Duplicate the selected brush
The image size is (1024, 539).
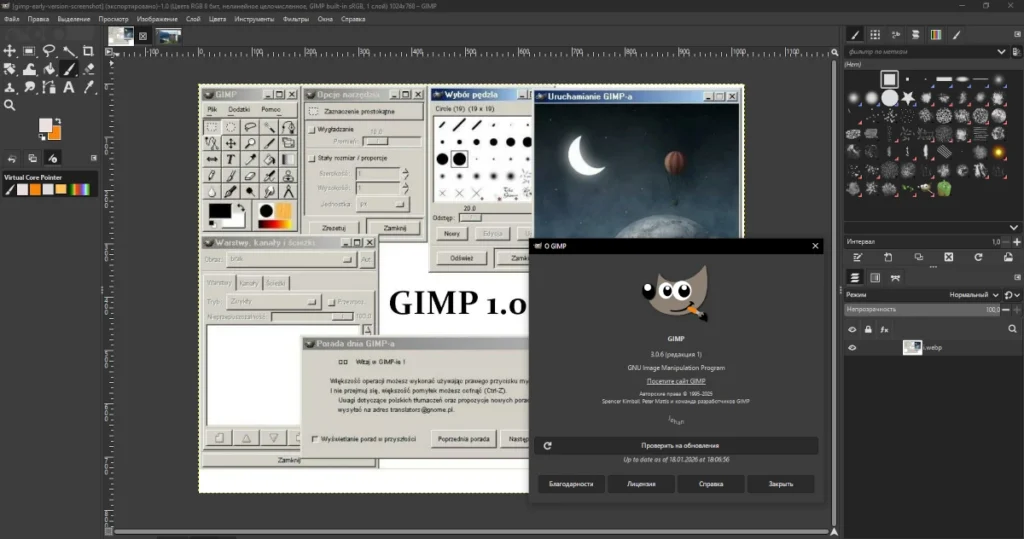point(918,257)
